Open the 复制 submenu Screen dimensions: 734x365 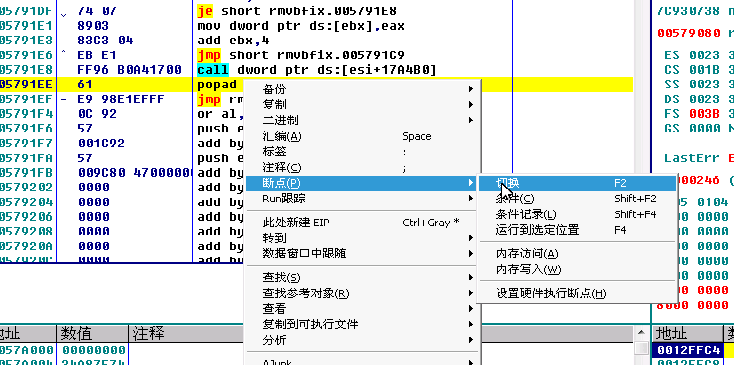pos(363,104)
